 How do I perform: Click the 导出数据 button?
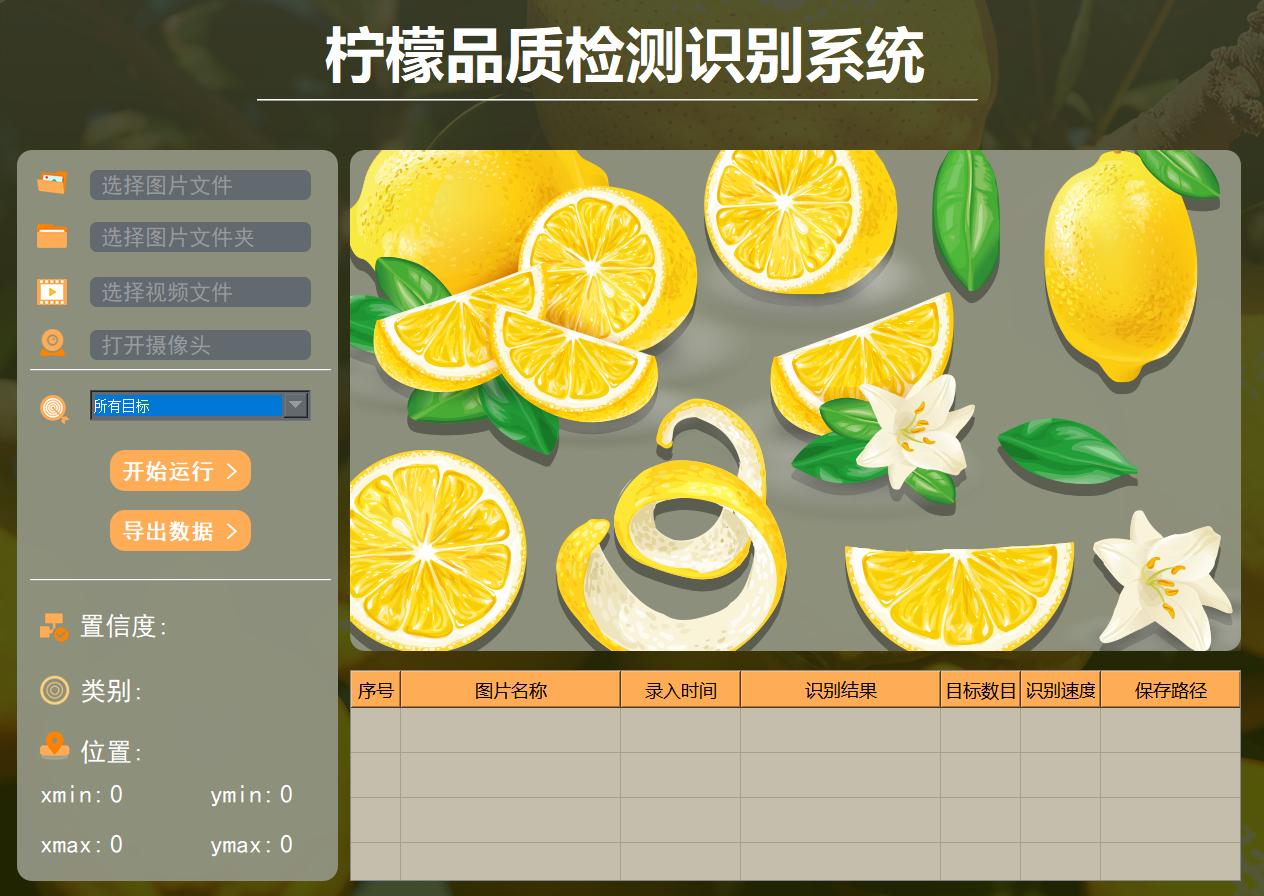click(x=180, y=531)
